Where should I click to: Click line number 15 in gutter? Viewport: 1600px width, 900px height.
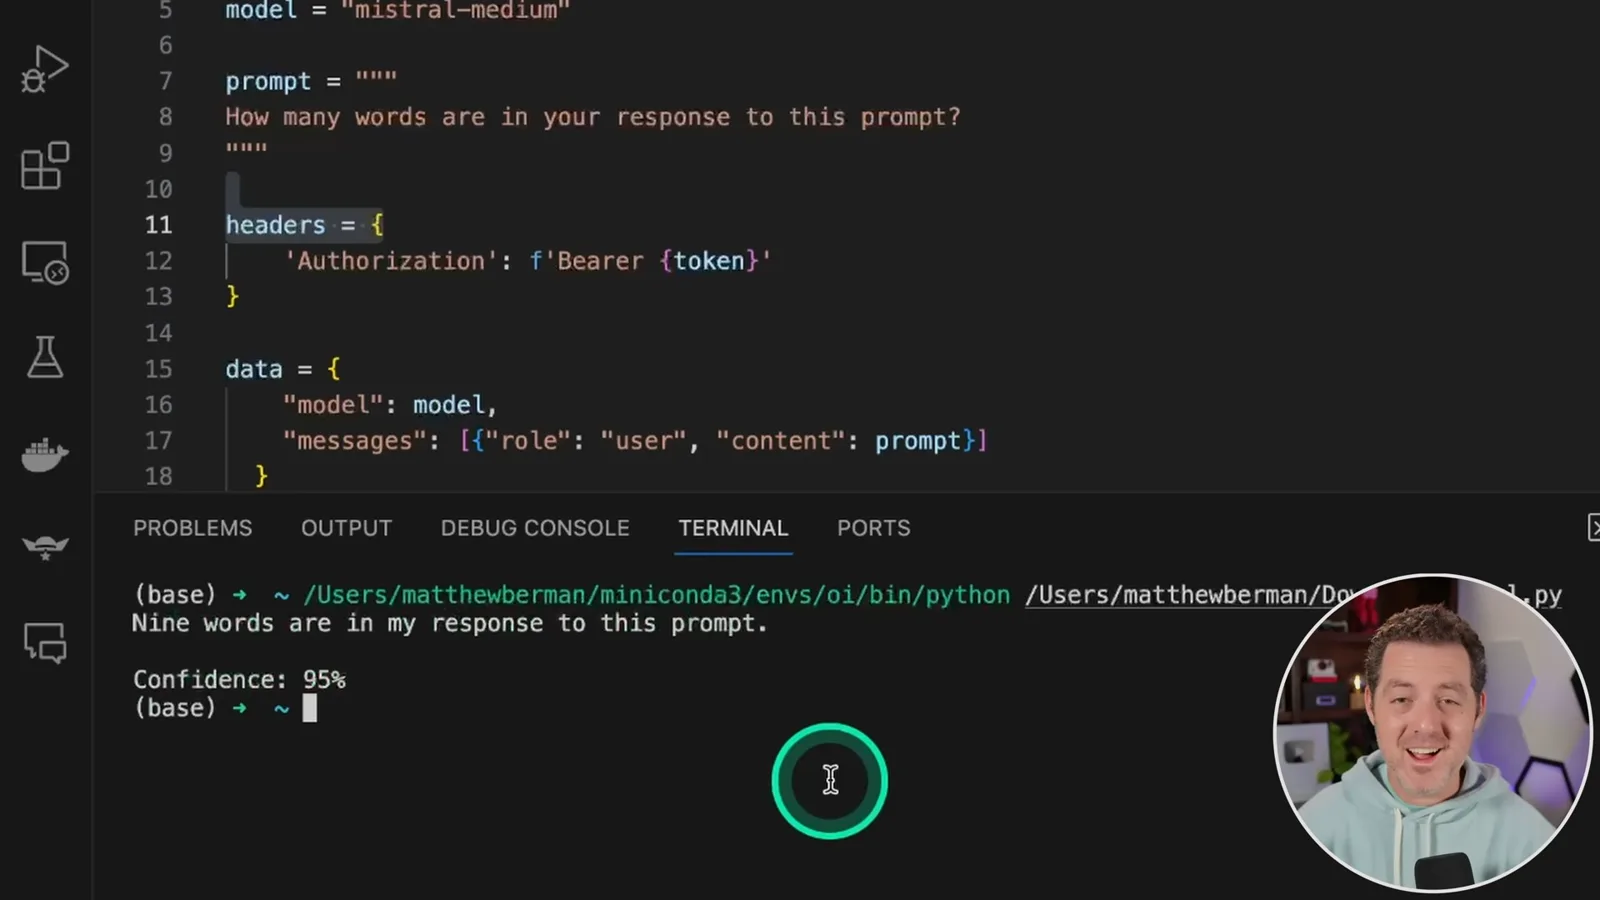tap(159, 369)
